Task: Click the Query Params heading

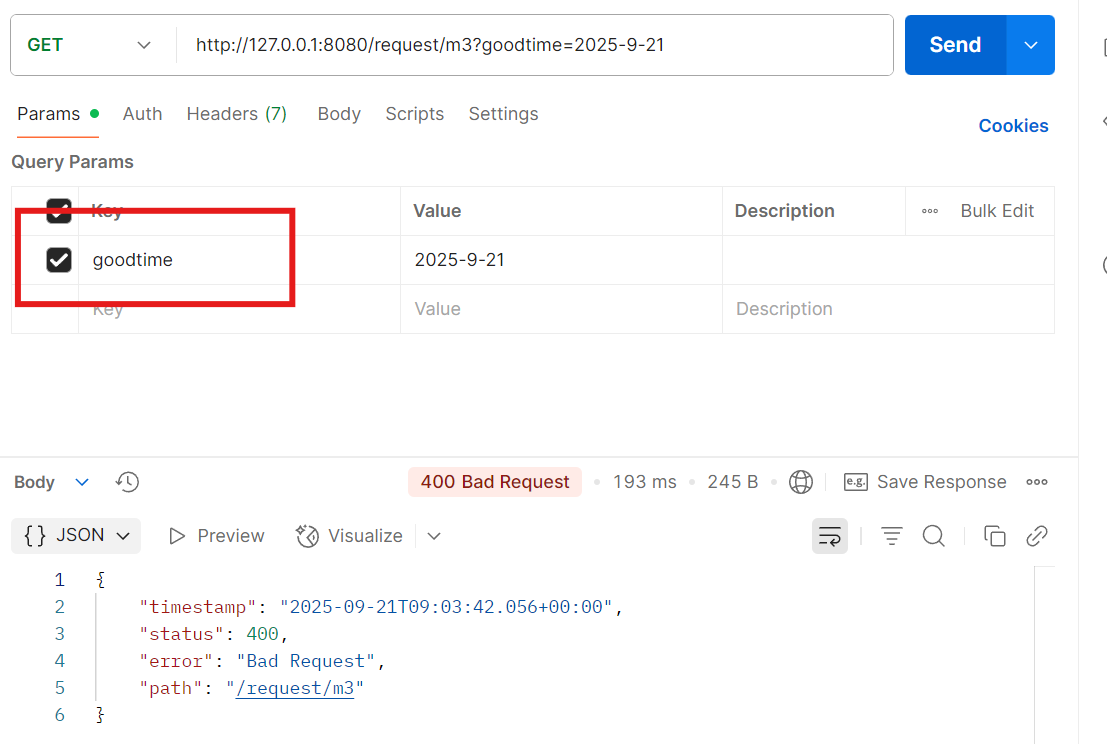Action: (72, 162)
